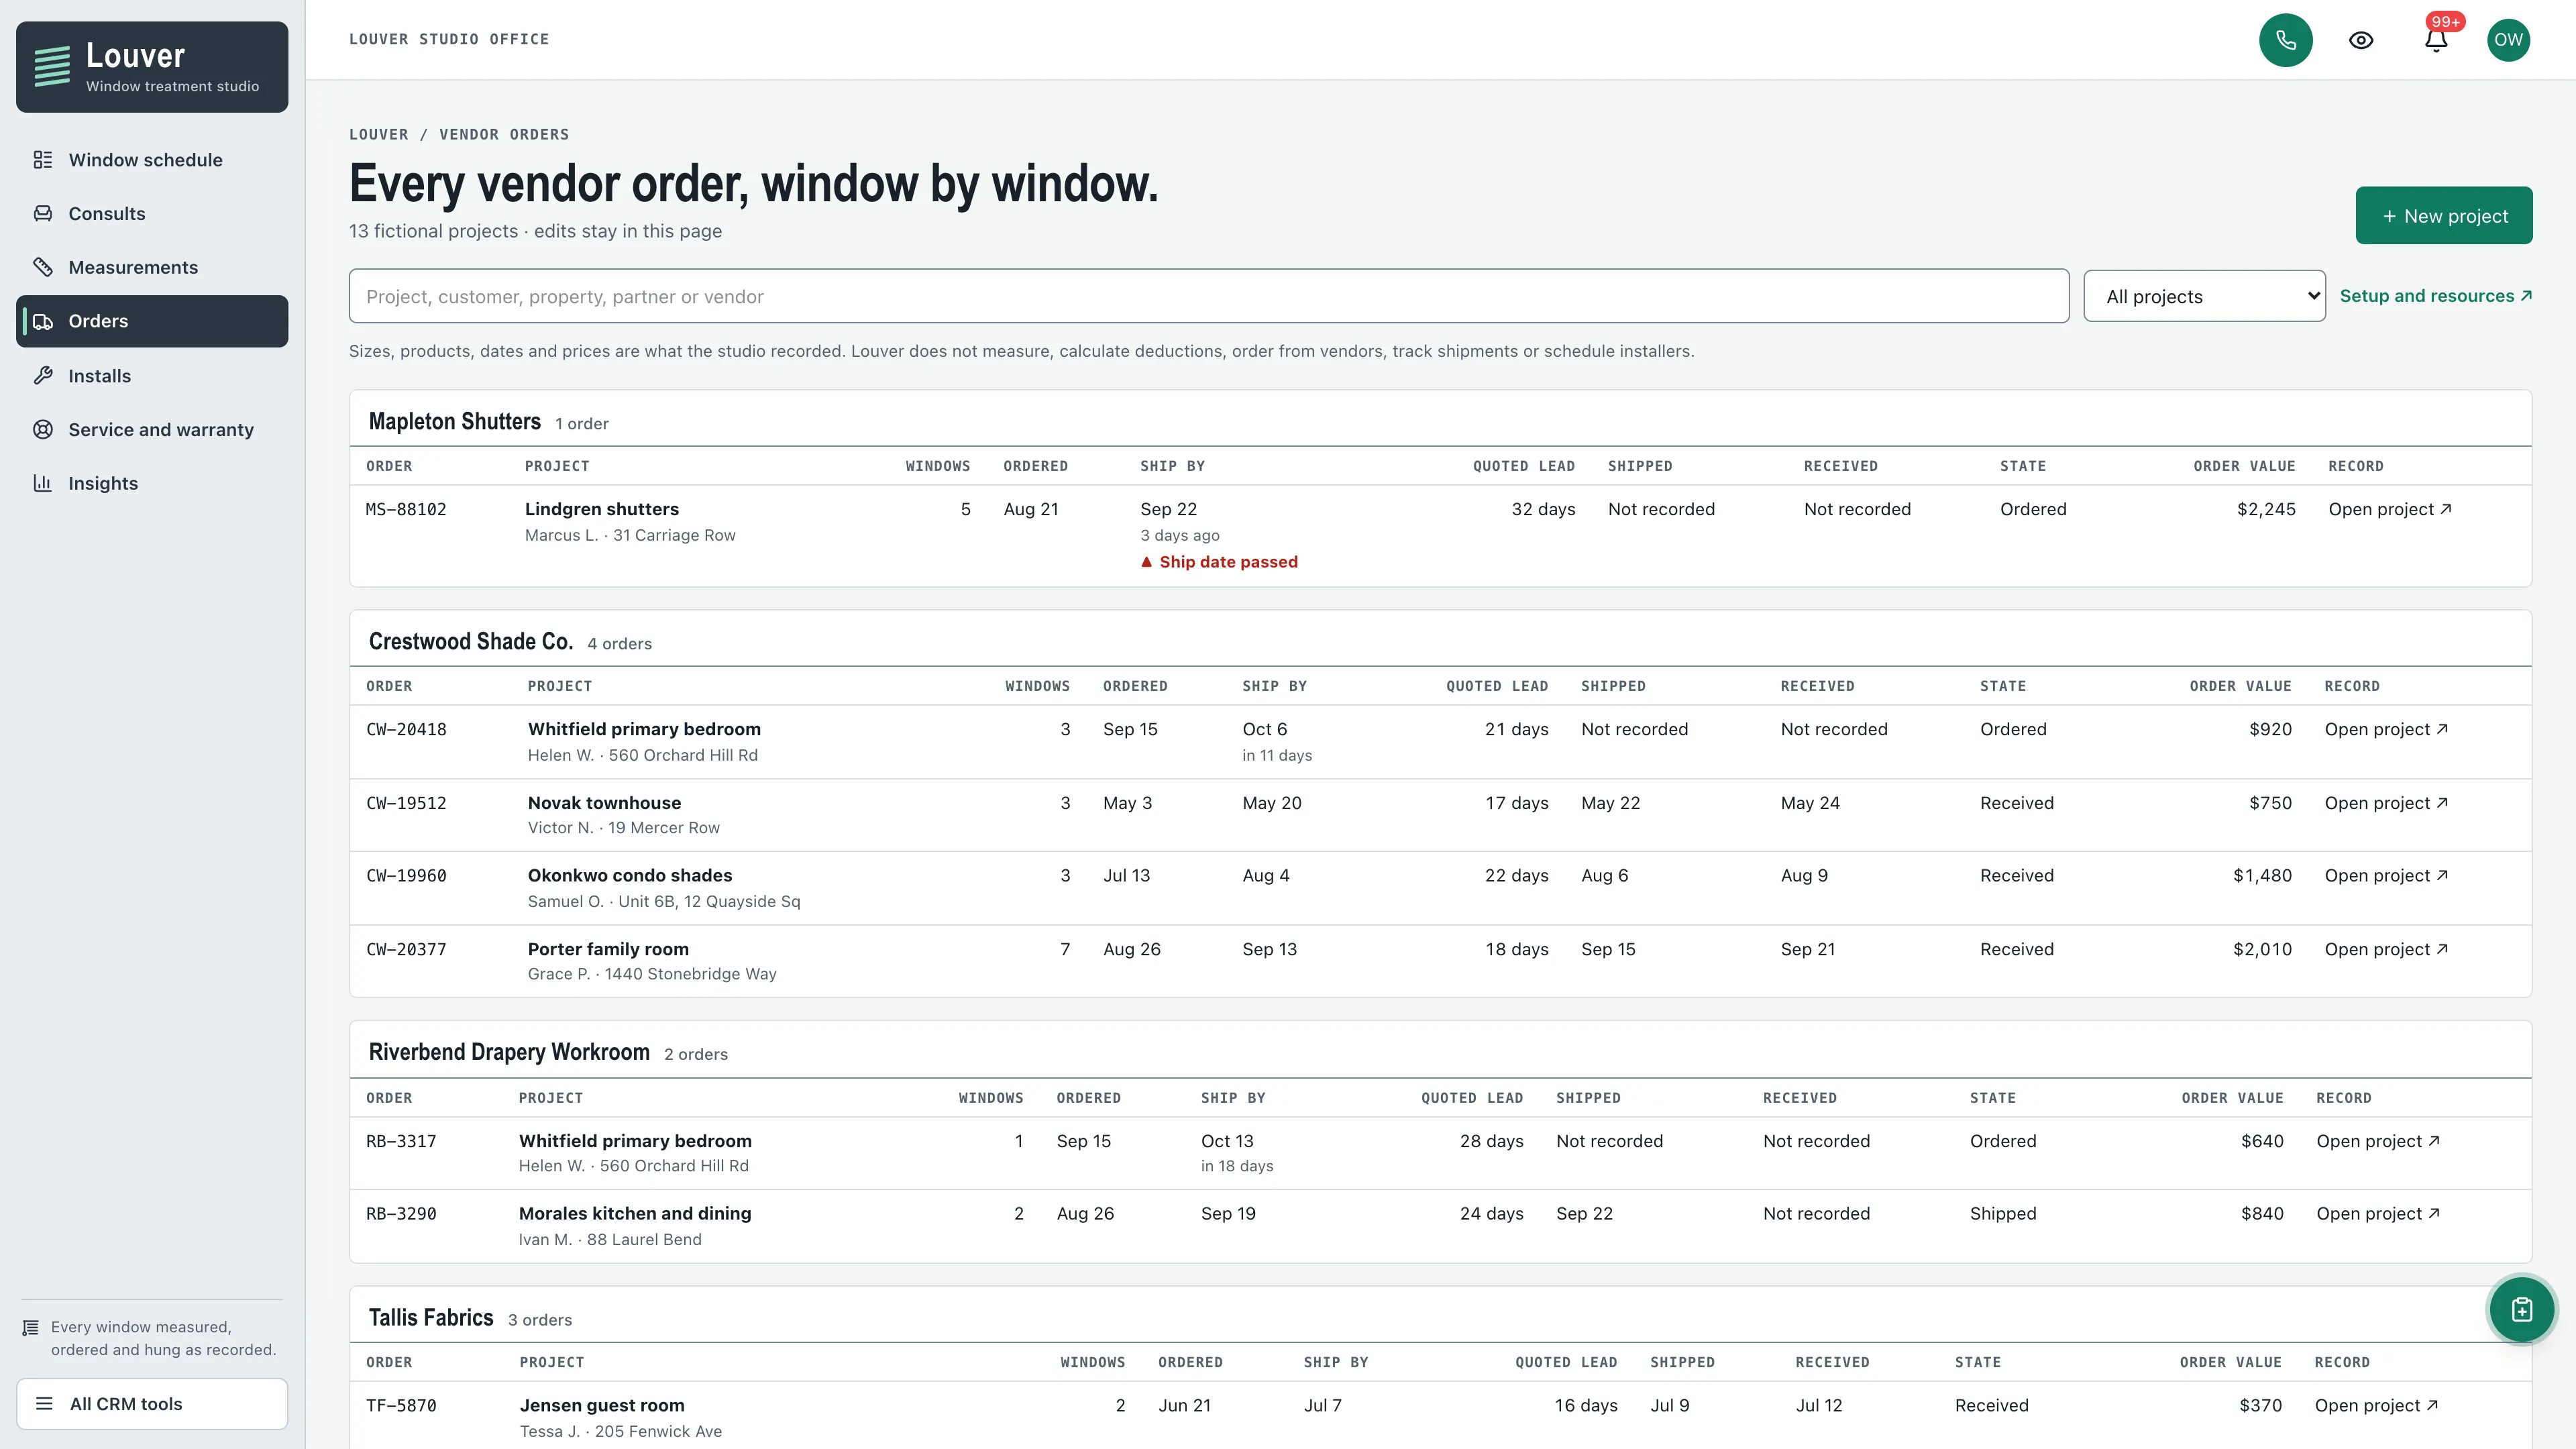Click the hamburger icon on All CRM tools

pyautogui.click(x=44, y=1404)
